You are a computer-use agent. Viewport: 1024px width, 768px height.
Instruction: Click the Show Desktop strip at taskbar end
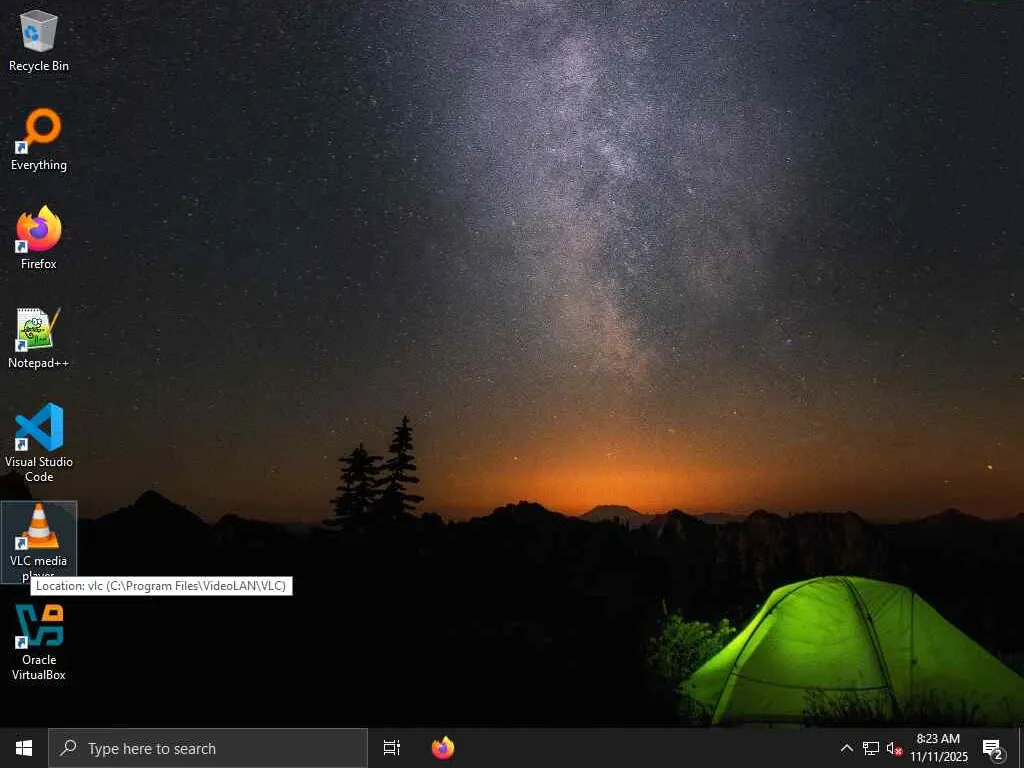(1021, 748)
